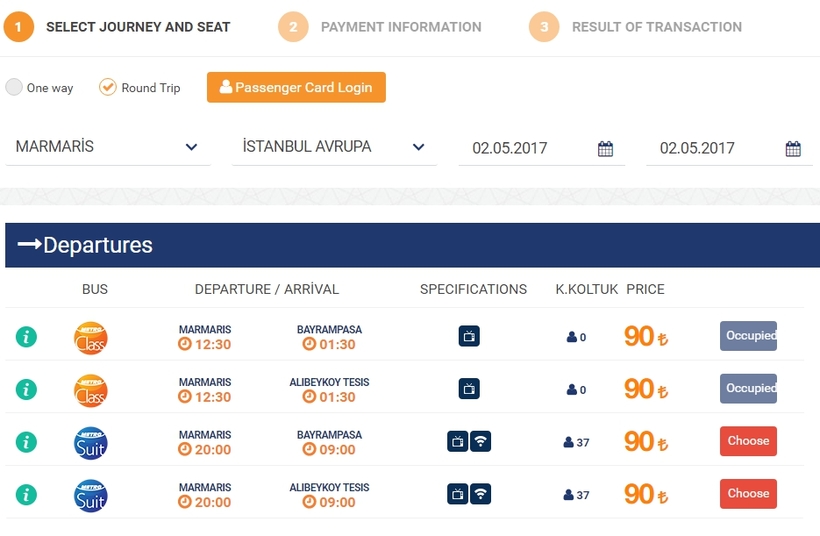Image resolution: width=820 pixels, height=536 pixels.
Task: Open info icon for 12:30 Bayrampasa bus
Action: pos(26,337)
